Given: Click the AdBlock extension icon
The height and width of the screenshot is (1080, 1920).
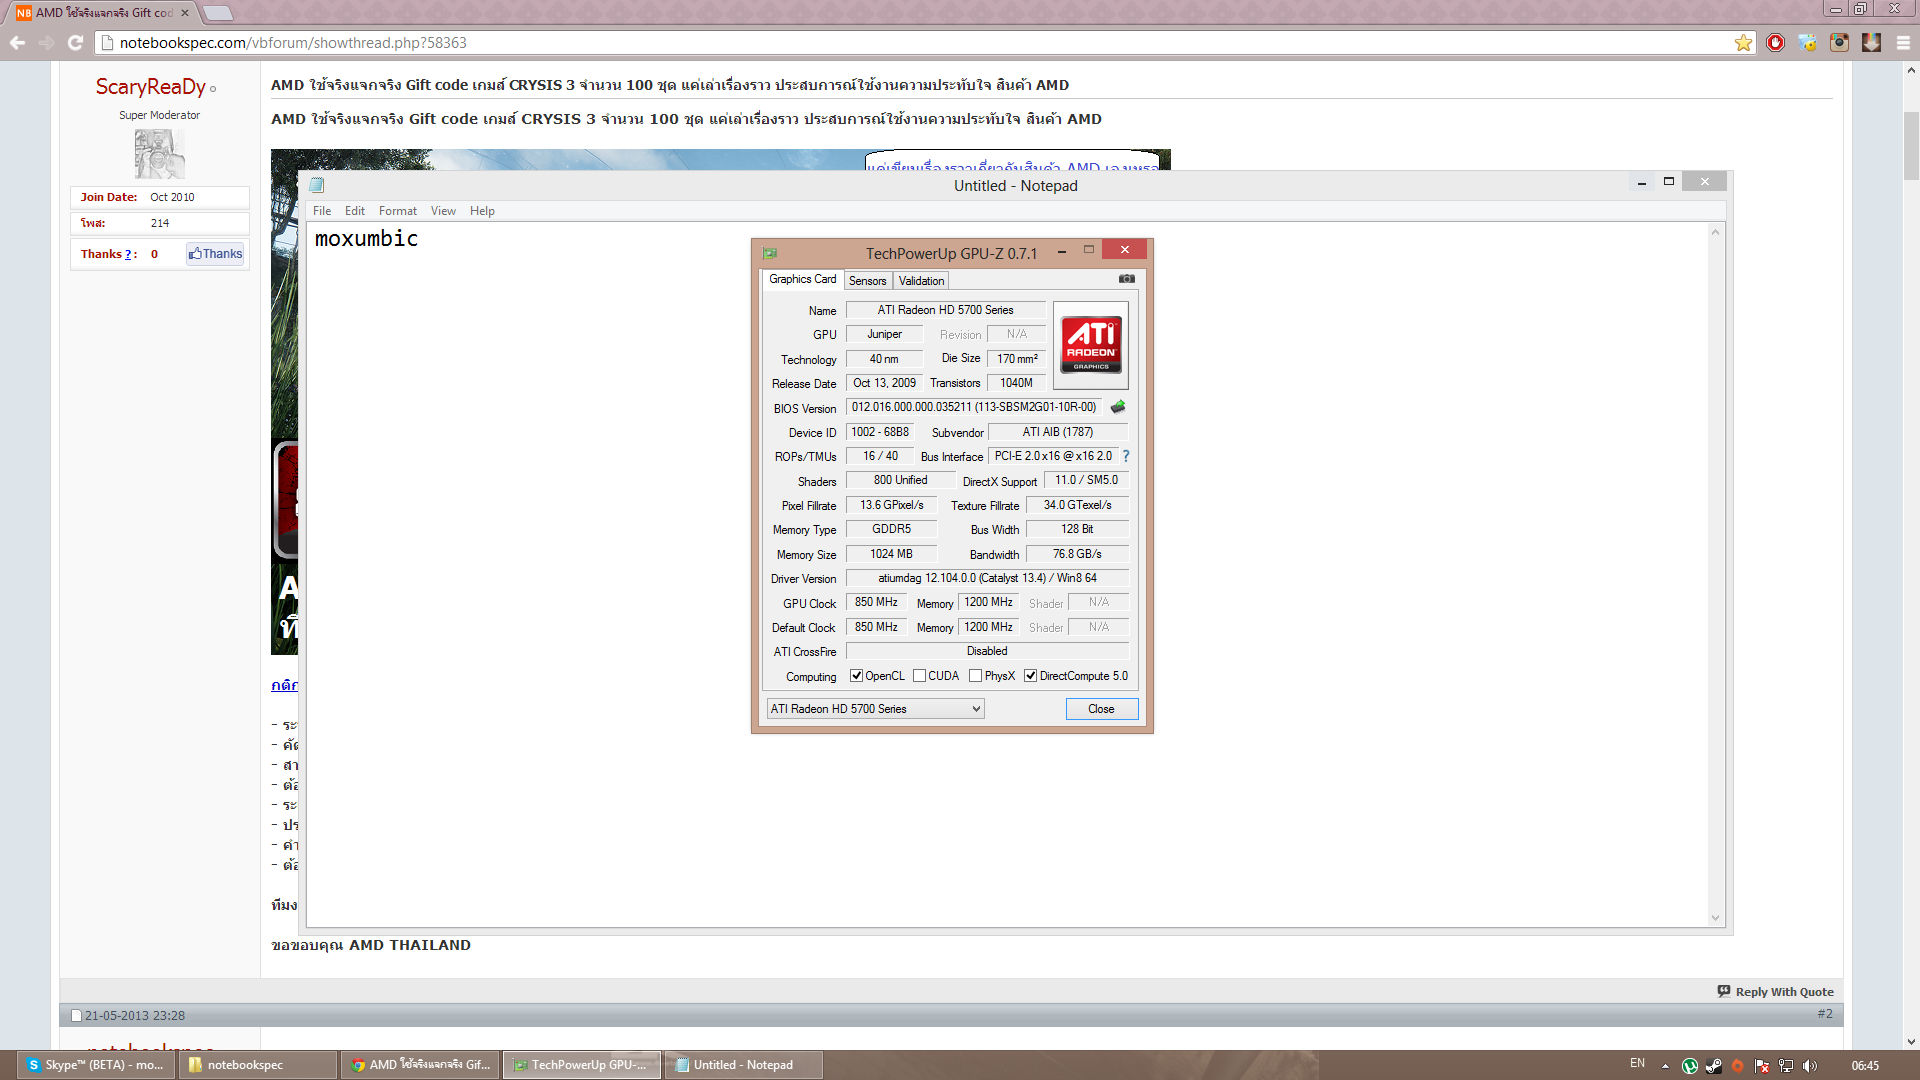Looking at the screenshot, I should pos(1775,43).
